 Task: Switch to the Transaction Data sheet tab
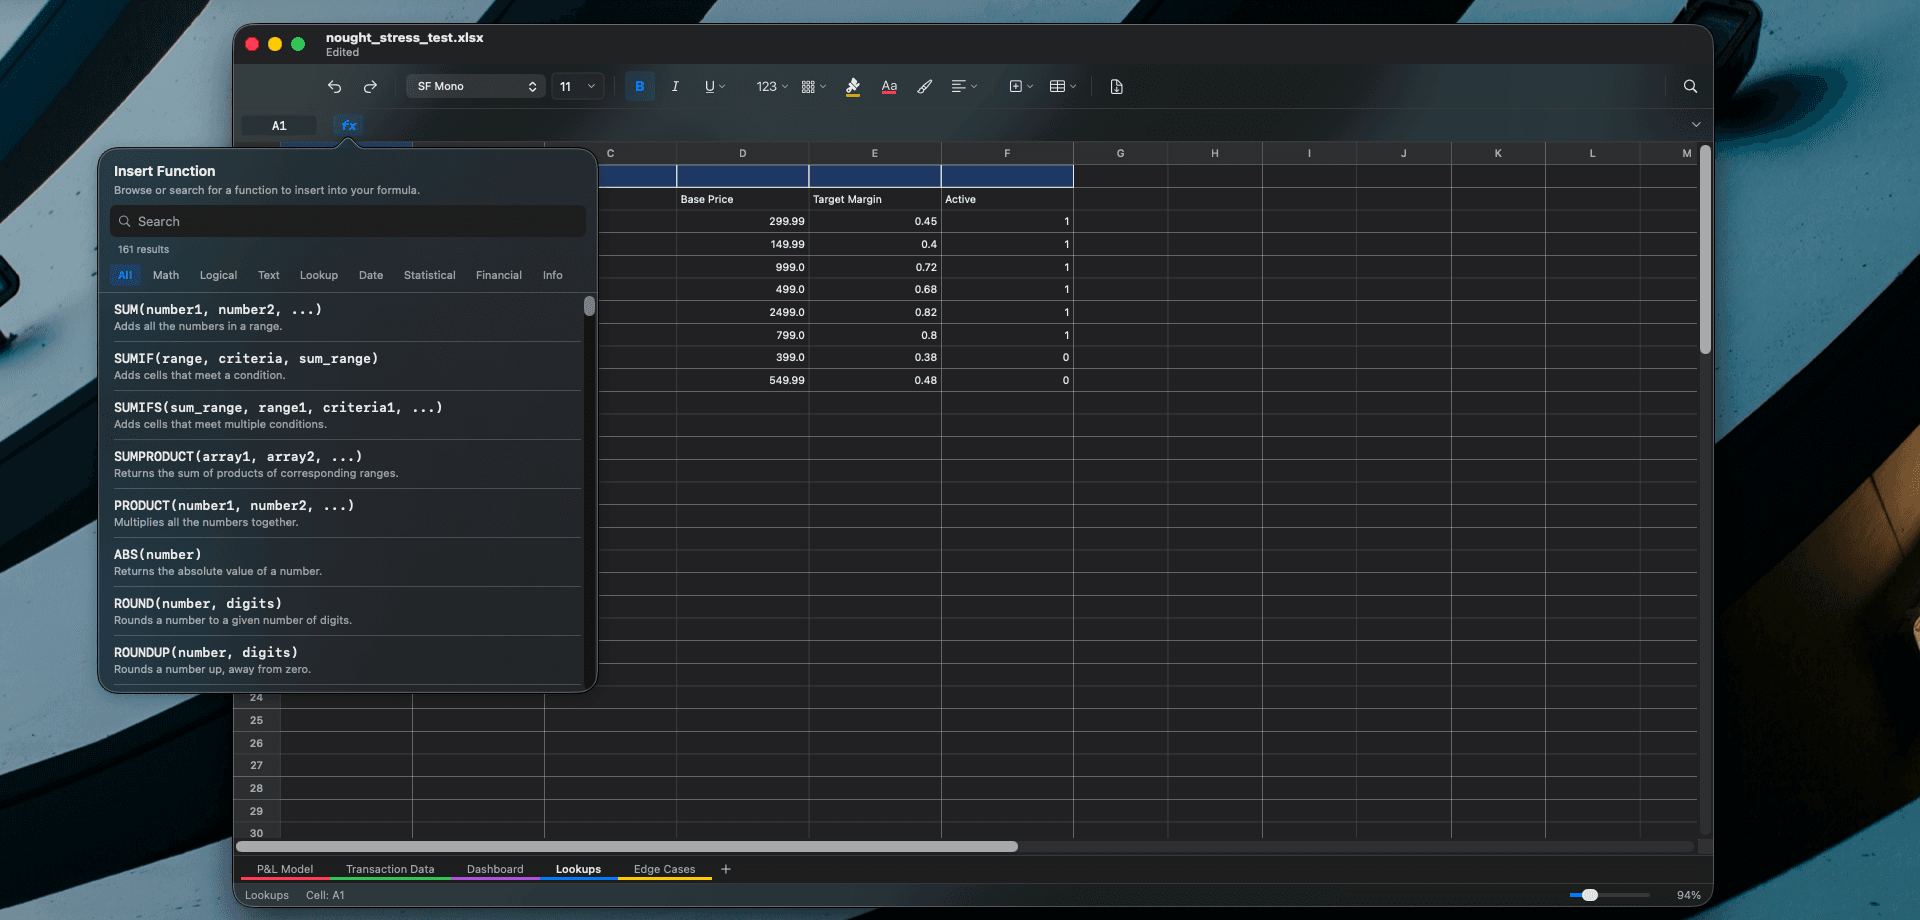click(x=389, y=869)
